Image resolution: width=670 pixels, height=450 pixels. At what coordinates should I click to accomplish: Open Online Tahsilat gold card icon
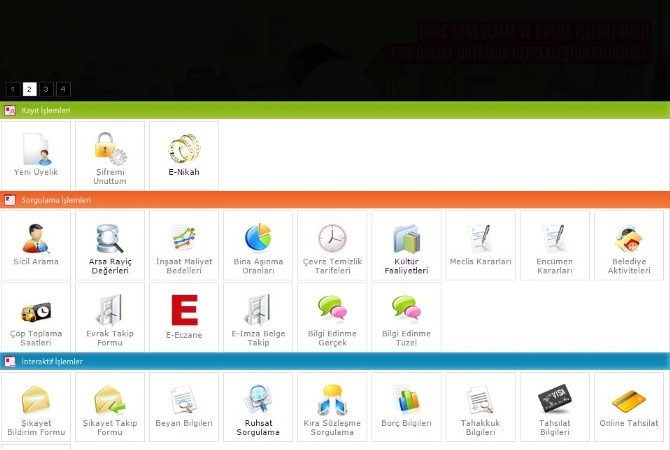click(x=629, y=400)
